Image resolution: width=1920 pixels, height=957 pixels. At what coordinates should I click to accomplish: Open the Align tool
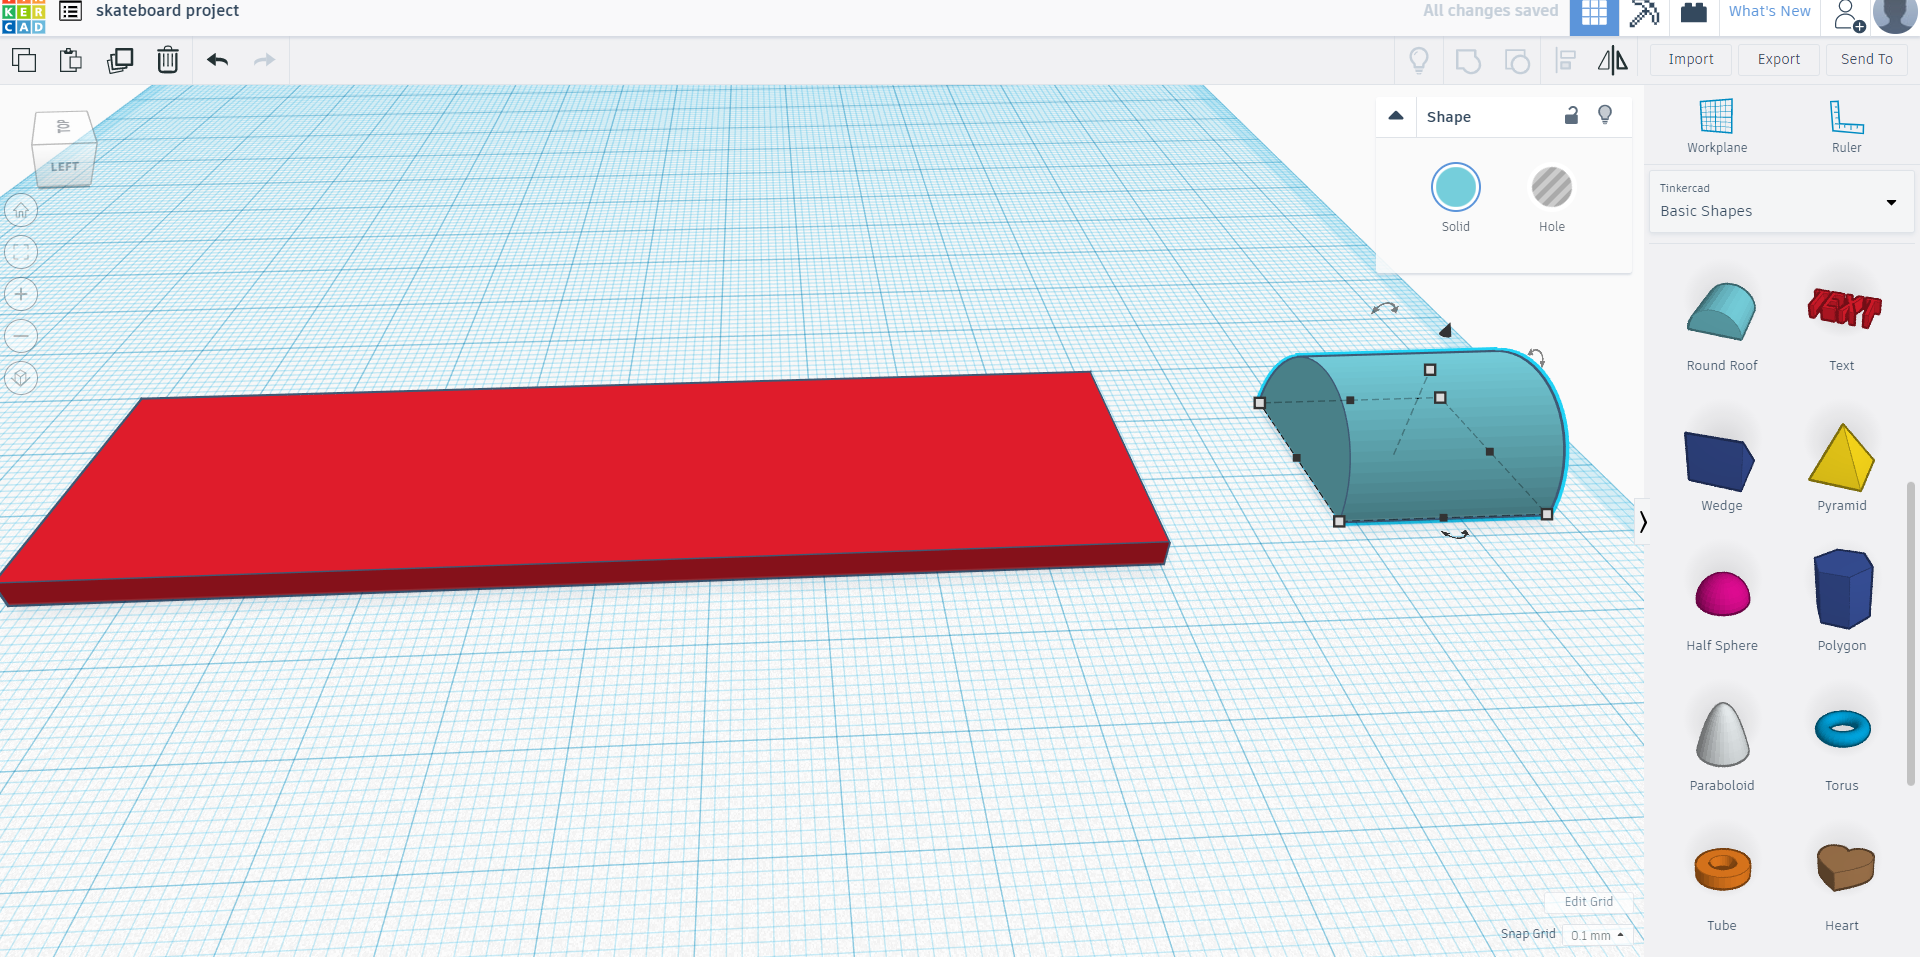pyautogui.click(x=1566, y=61)
